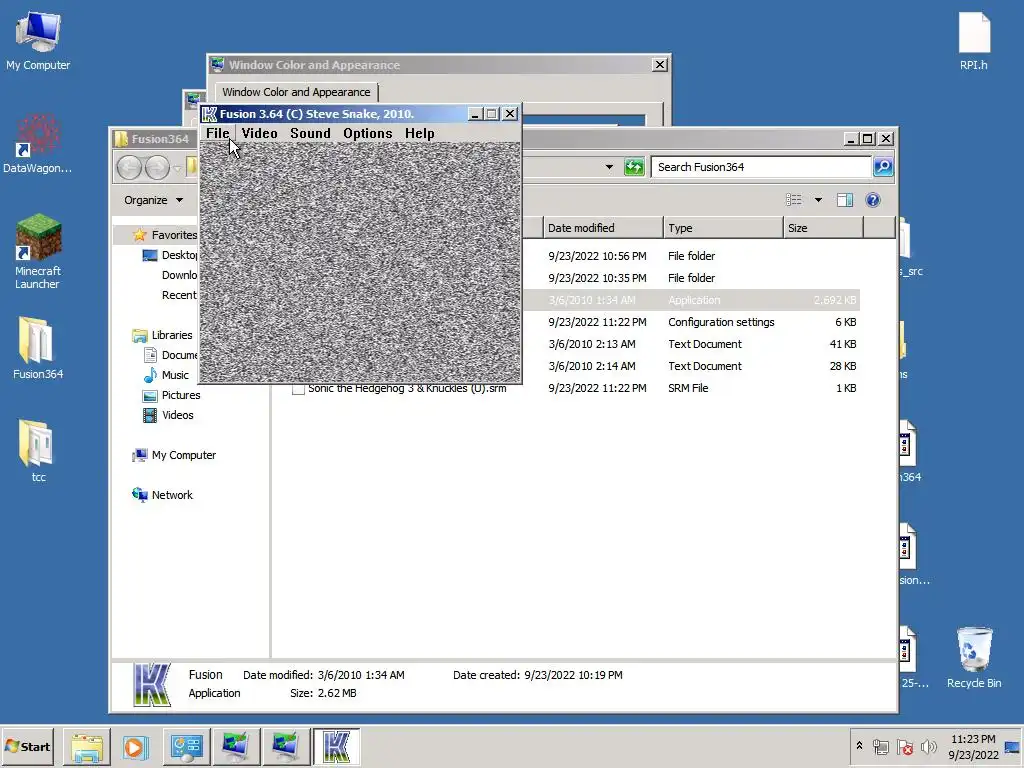
Task: Click the Fusion K taskbar button
Action: 336,747
